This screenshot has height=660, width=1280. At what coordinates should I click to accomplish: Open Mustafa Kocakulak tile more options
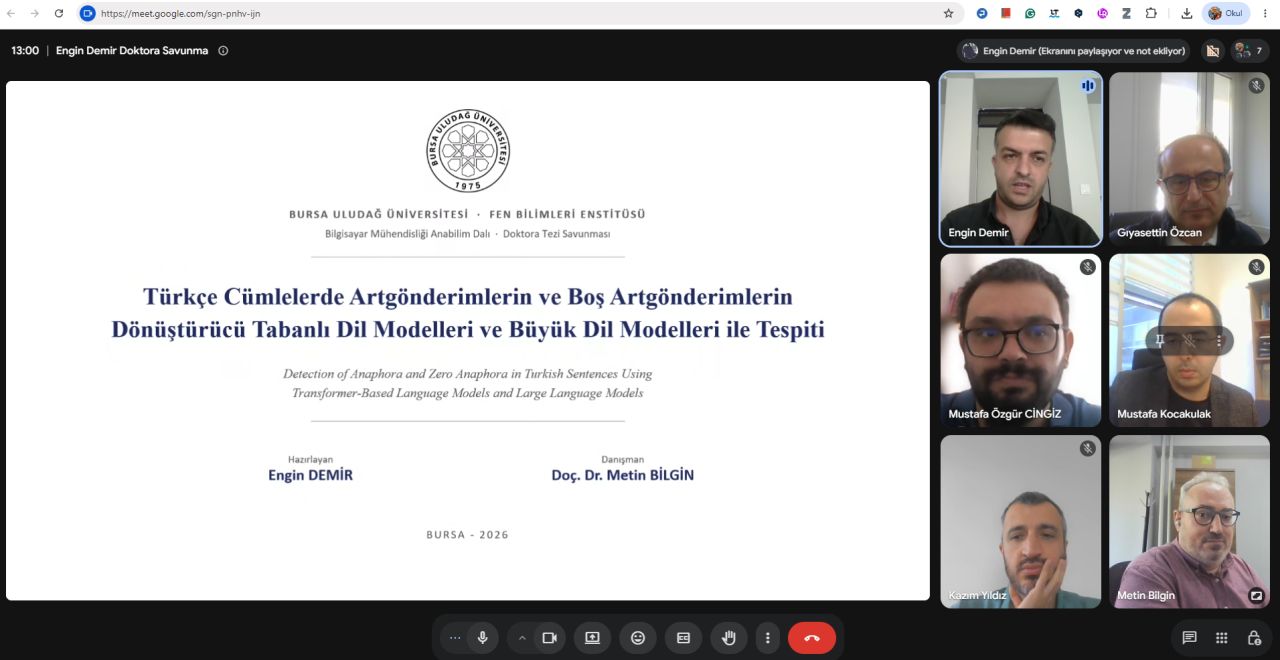1219,341
